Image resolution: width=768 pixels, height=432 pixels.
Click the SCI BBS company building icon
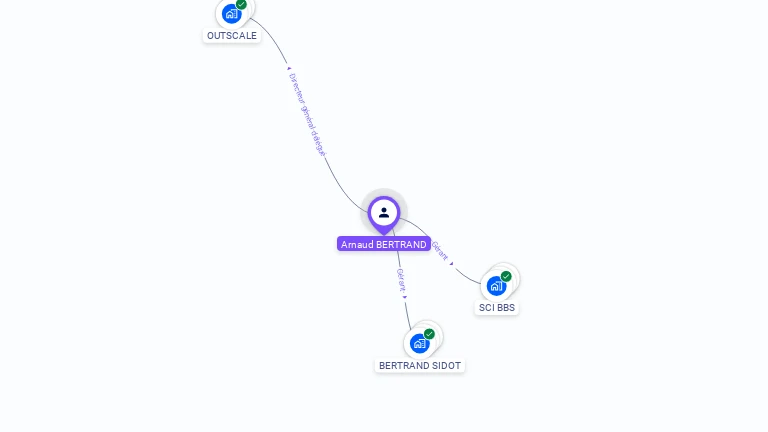coord(496,286)
